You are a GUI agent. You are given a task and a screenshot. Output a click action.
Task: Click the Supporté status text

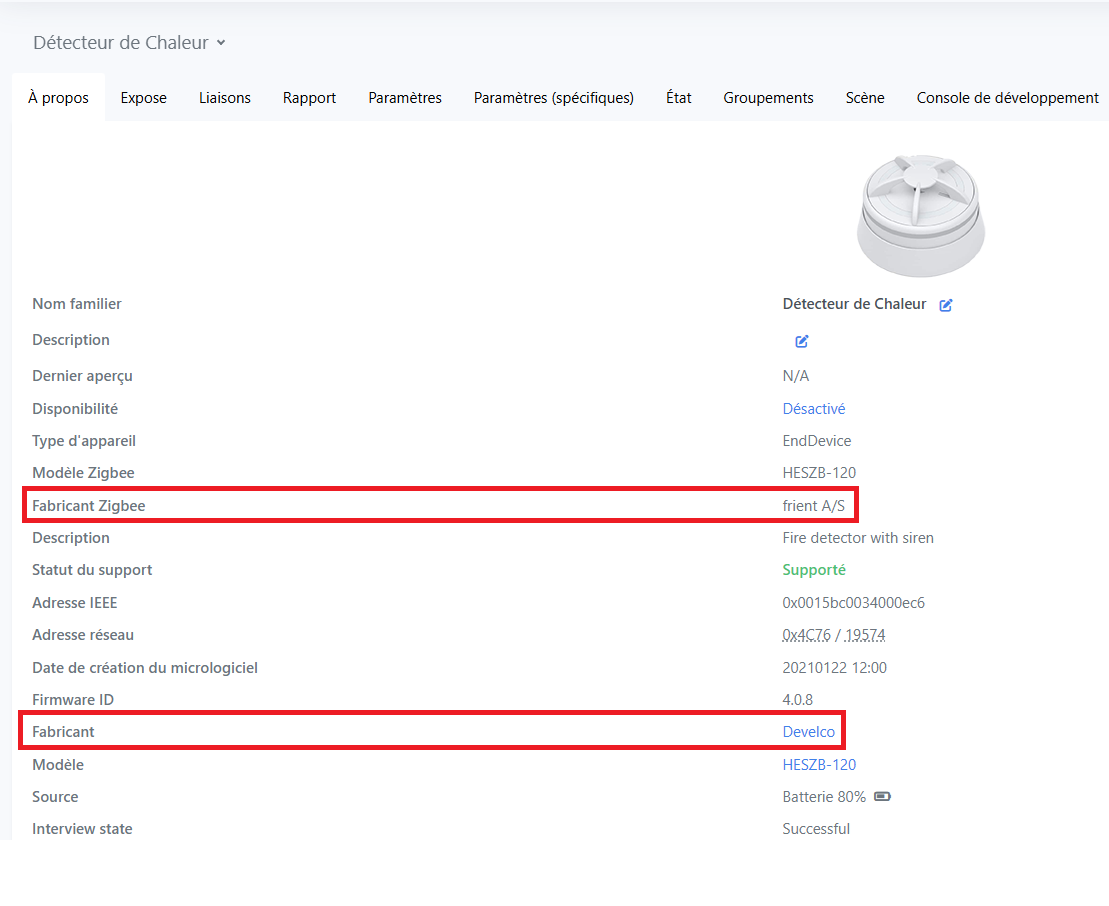814,570
